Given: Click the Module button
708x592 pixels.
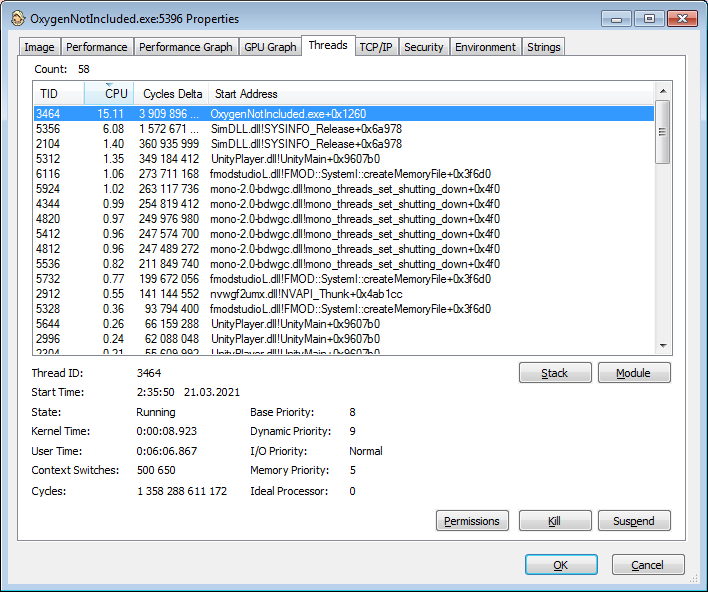Looking at the screenshot, I should point(634,373).
